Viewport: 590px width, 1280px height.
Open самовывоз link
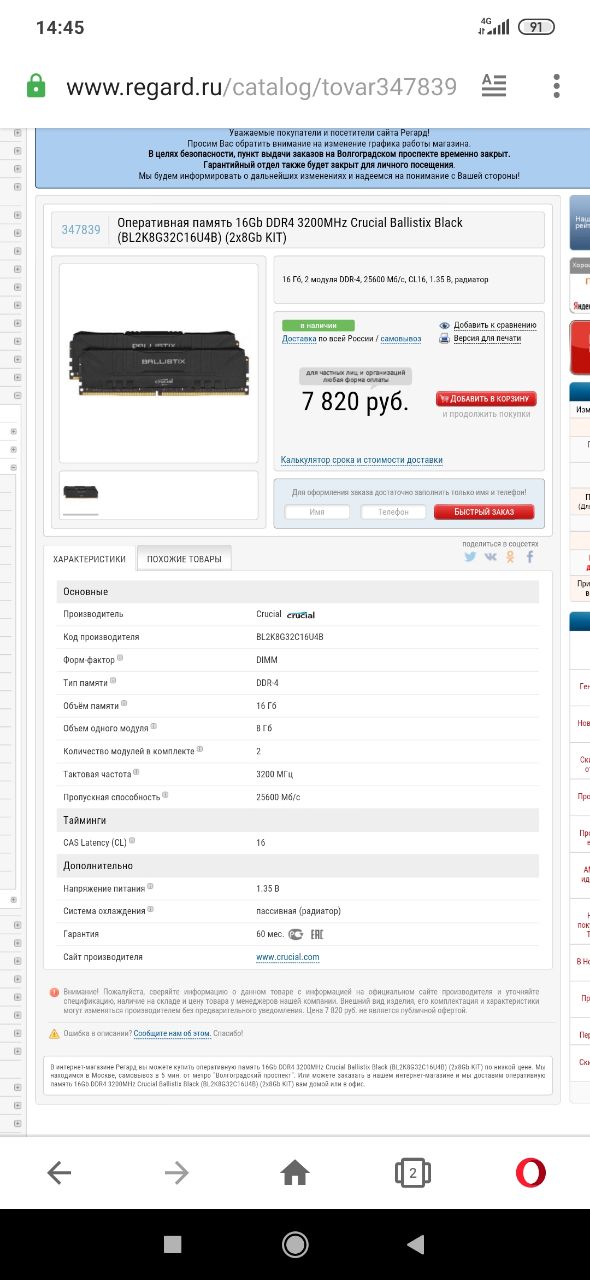coord(401,338)
